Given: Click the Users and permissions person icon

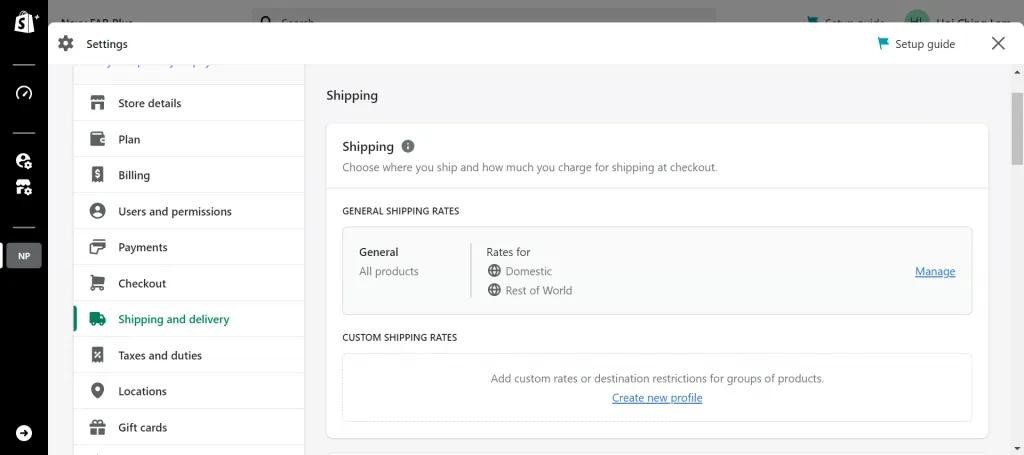Looking at the screenshot, I should pos(97,211).
